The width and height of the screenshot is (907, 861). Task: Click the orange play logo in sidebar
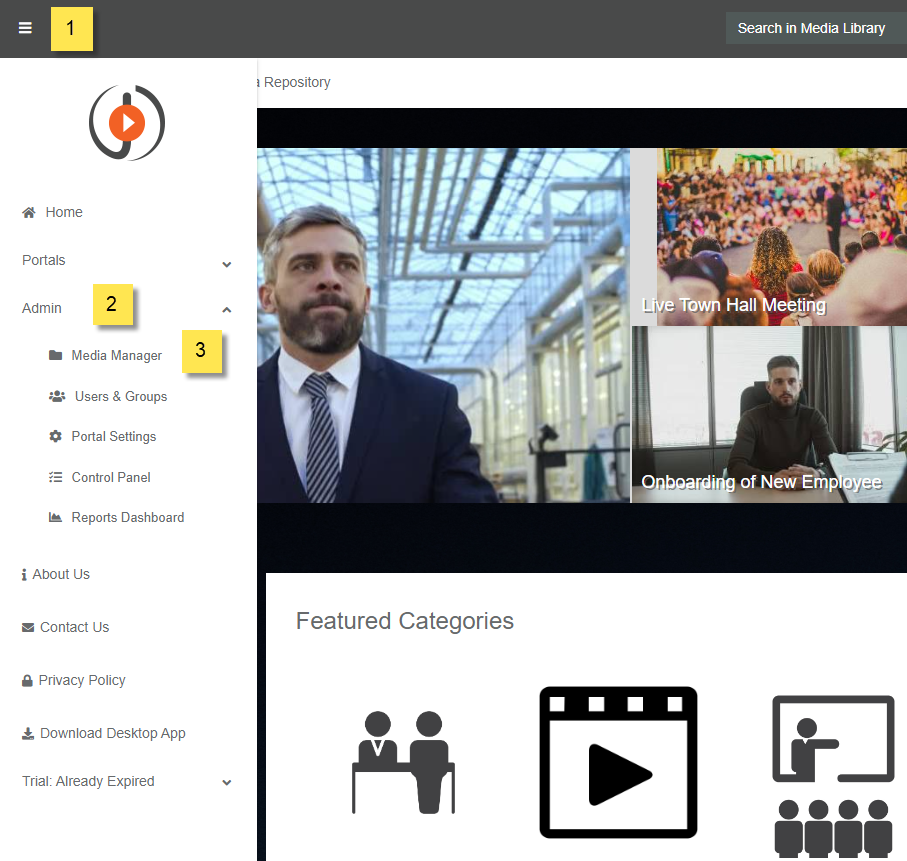click(127, 123)
